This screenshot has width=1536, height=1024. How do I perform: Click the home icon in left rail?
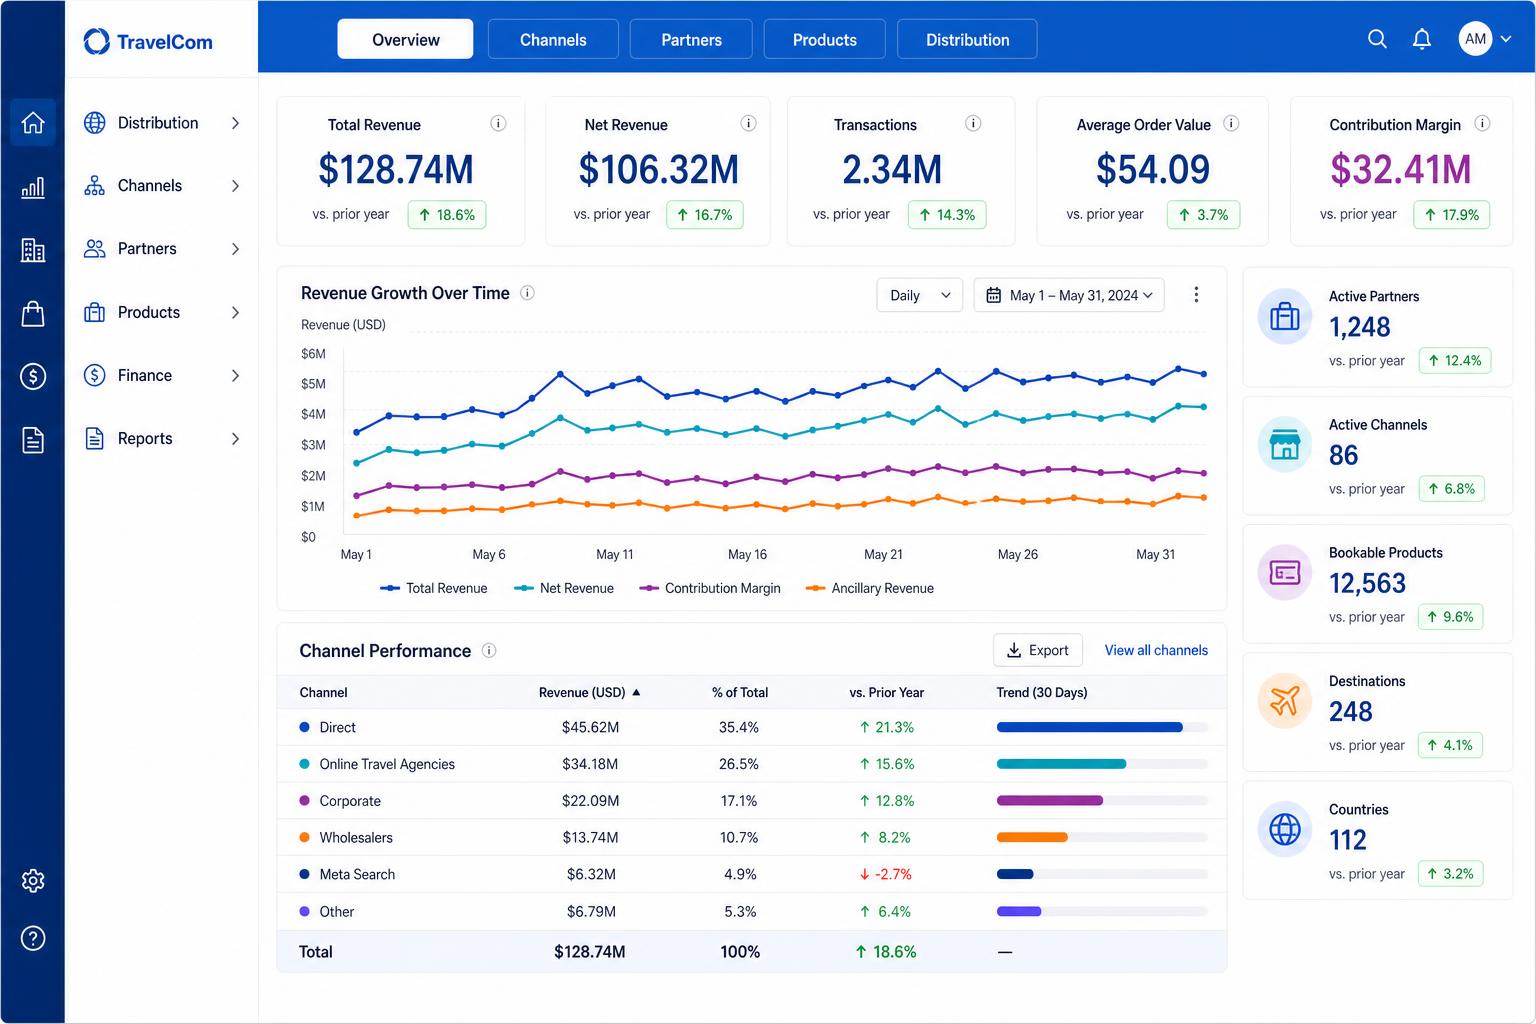click(x=33, y=123)
